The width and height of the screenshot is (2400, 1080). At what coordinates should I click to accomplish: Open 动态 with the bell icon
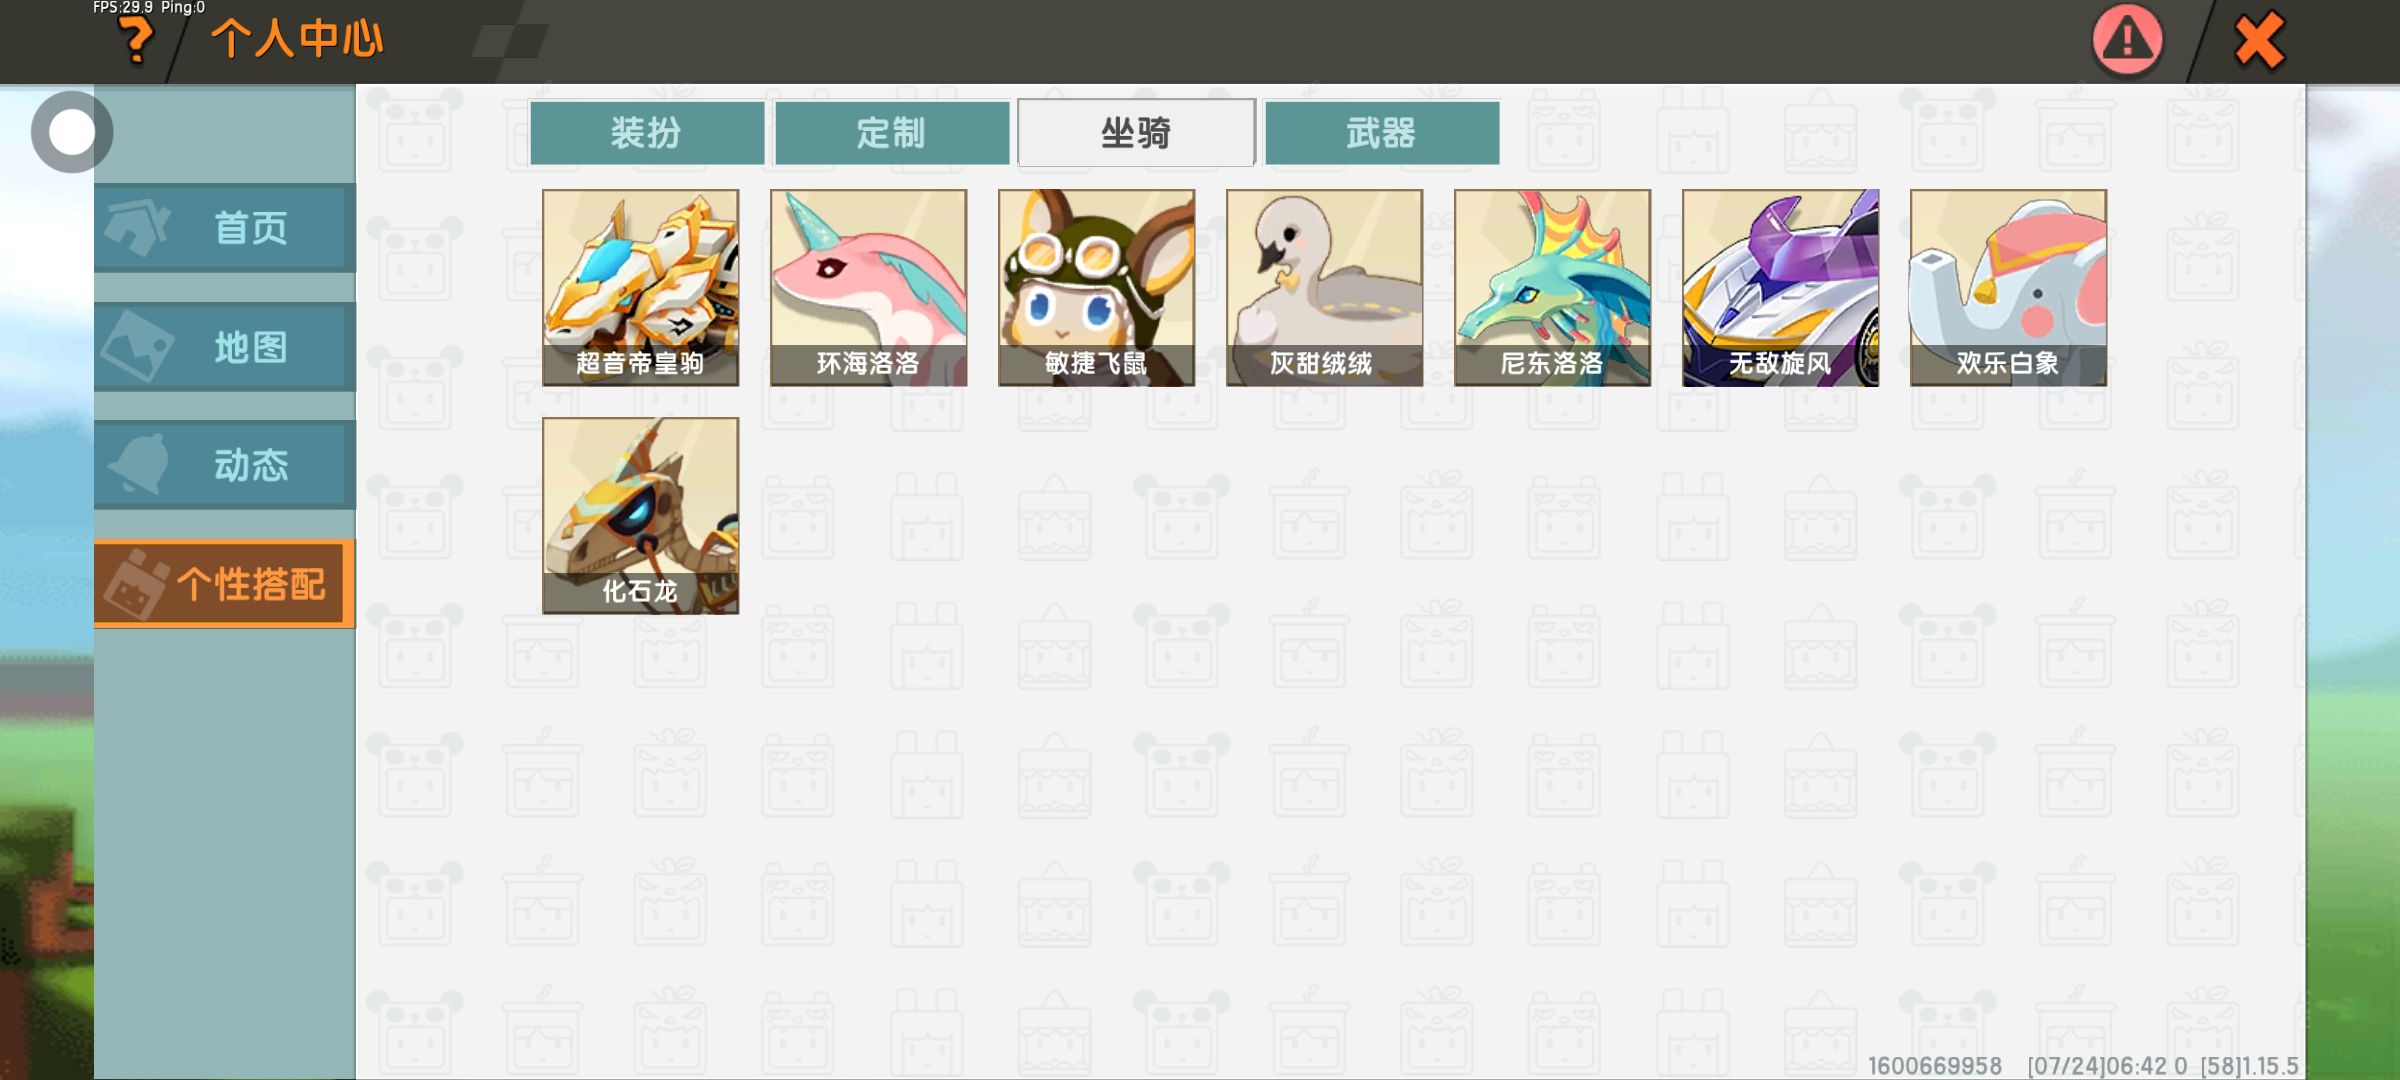tap(225, 465)
